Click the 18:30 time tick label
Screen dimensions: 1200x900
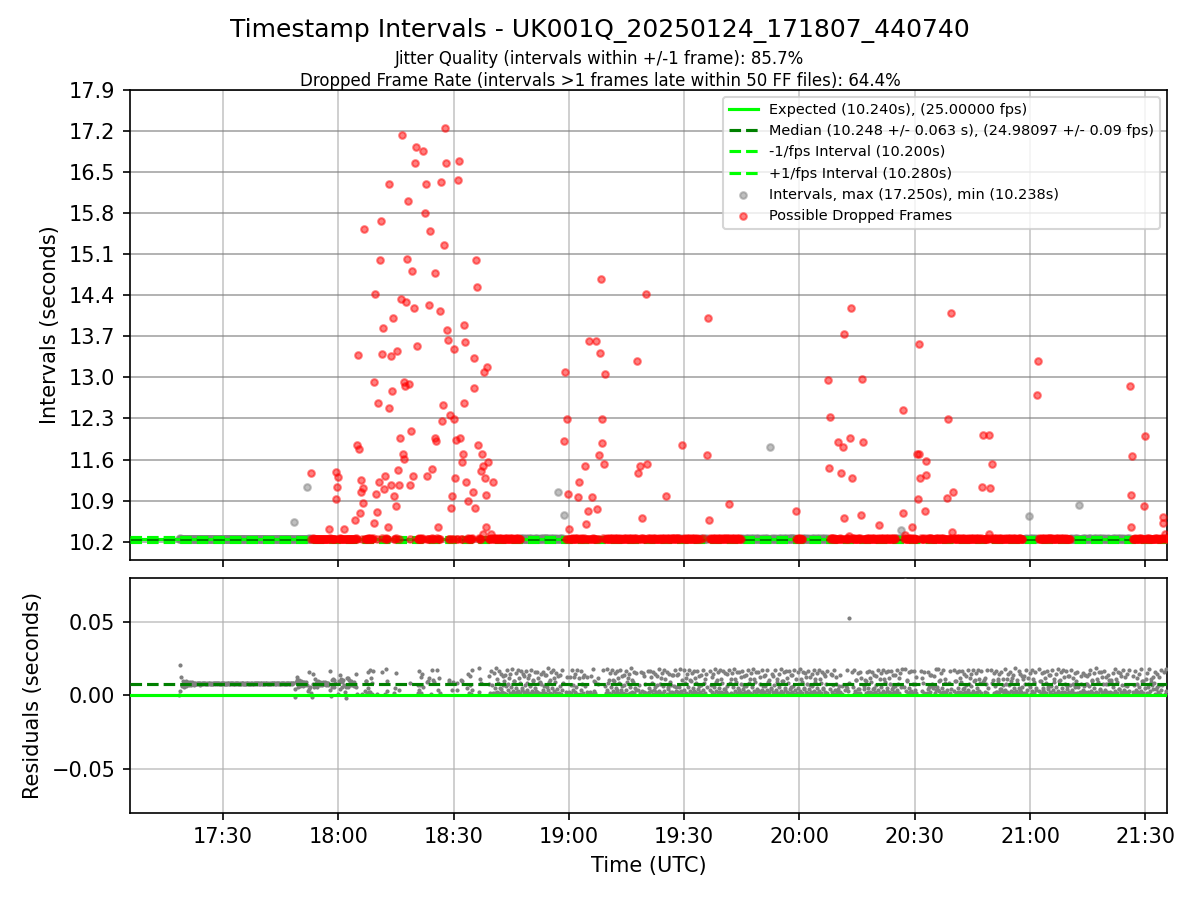click(453, 835)
